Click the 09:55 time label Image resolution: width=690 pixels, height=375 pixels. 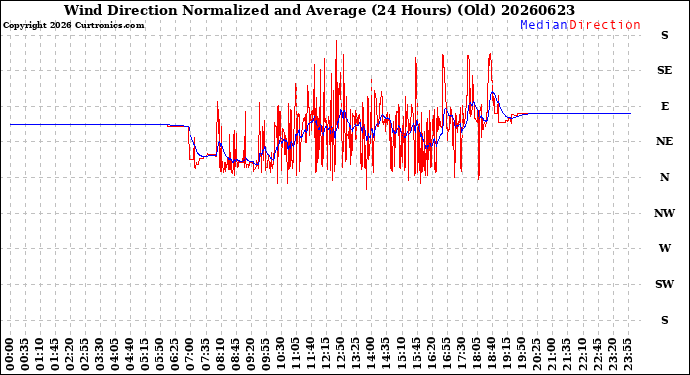click(265, 355)
